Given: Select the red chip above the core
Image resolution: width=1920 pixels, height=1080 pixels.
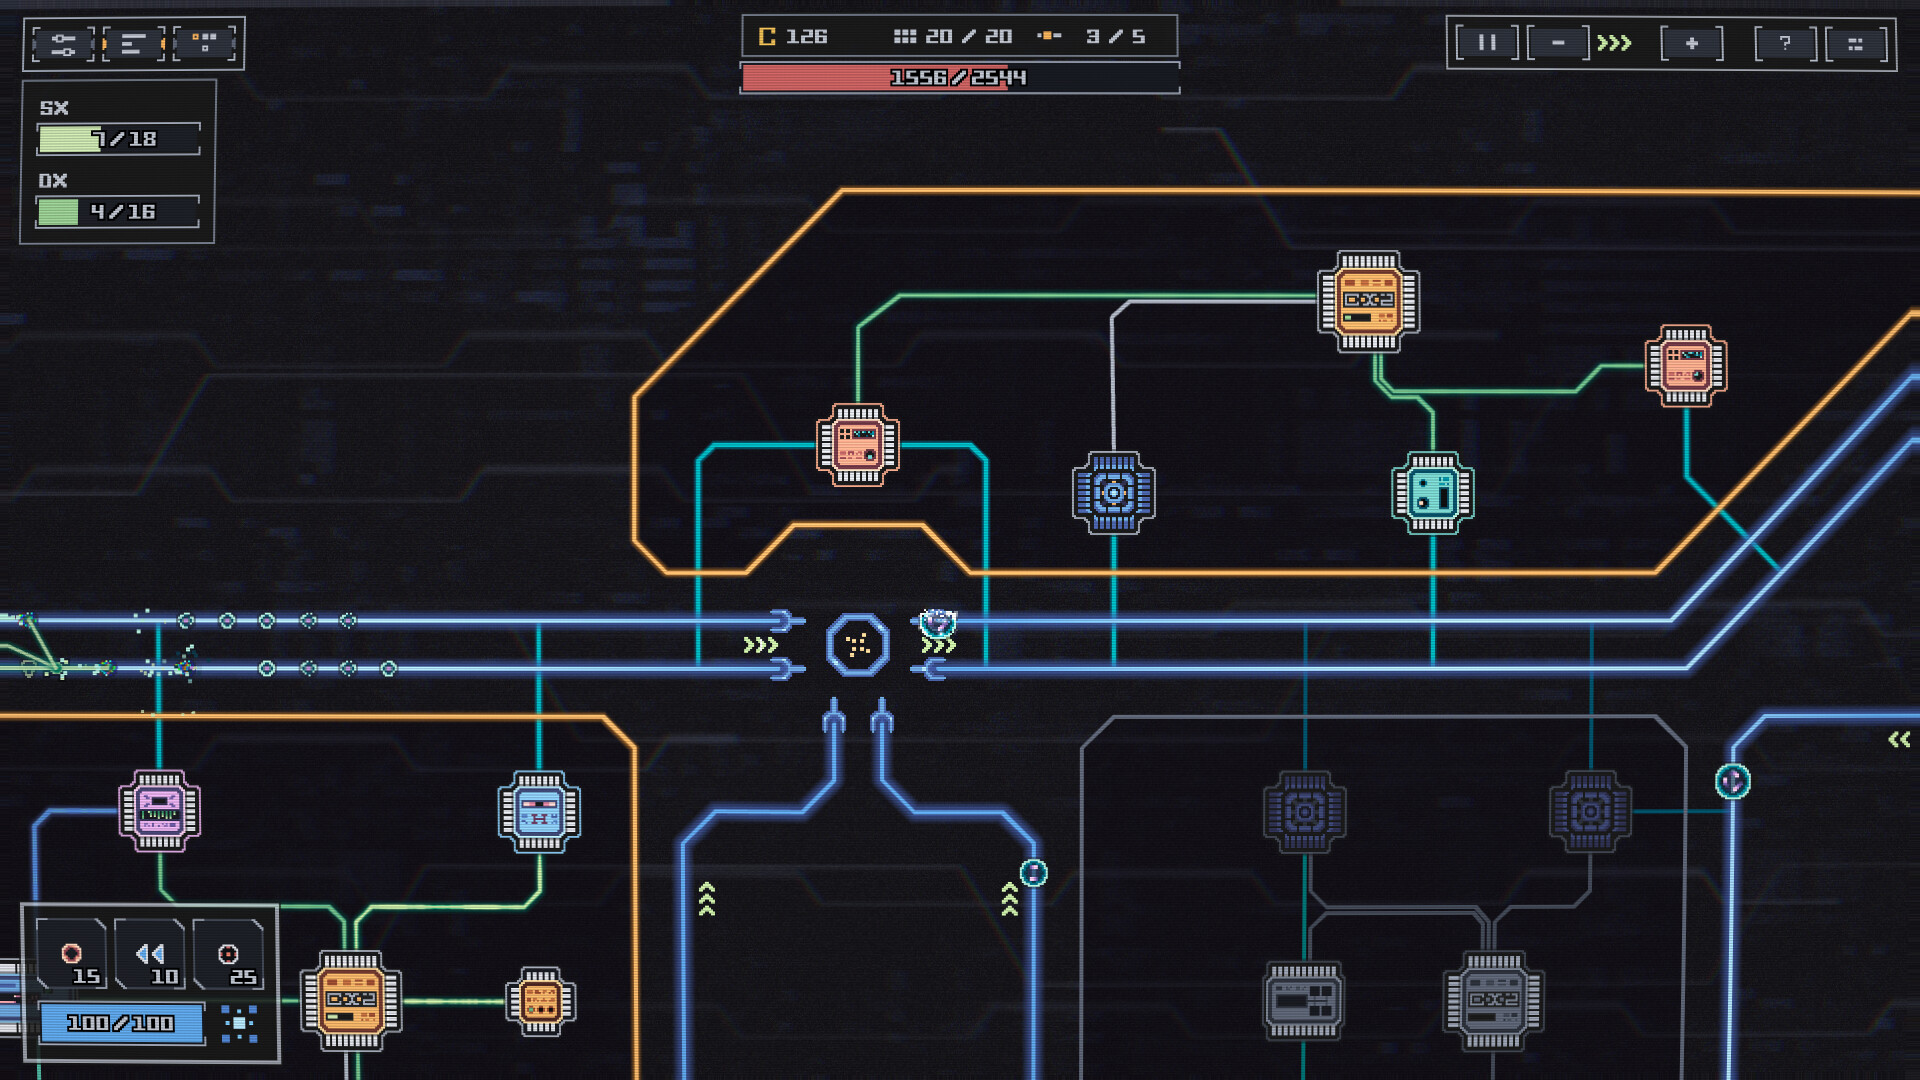Looking at the screenshot, I should [x=858, y=445].
